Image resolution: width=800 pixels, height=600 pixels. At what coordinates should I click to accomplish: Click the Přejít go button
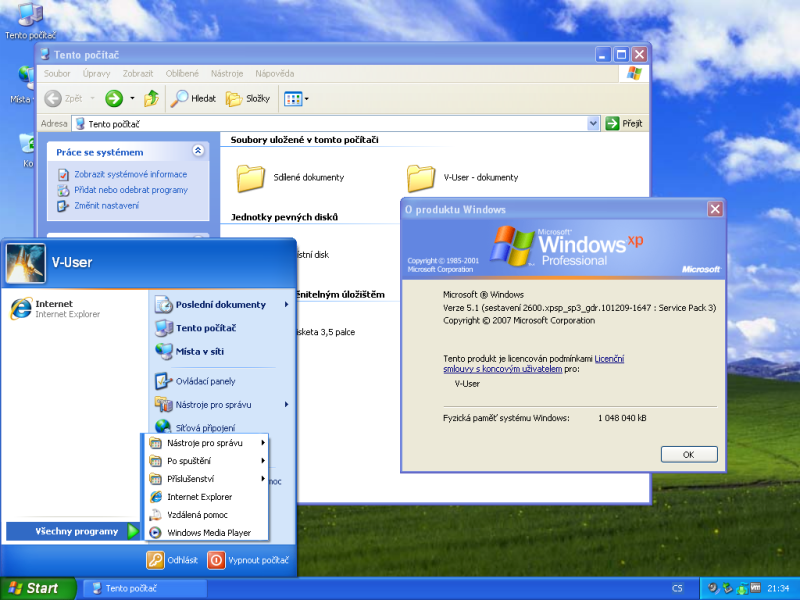(624, 123)
